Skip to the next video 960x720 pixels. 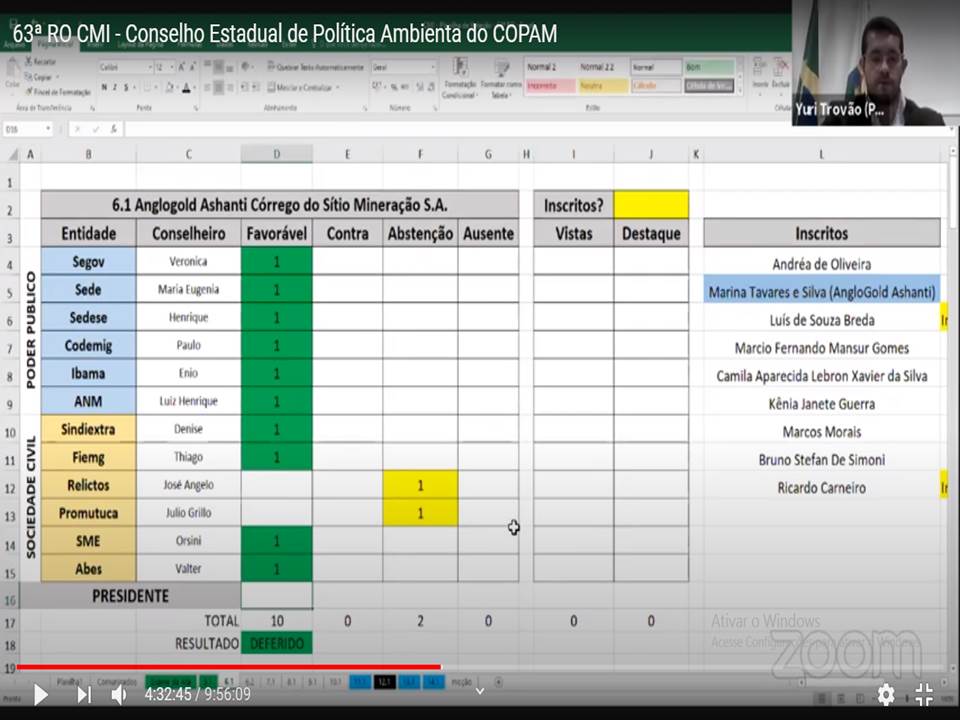tap(84, 694)
